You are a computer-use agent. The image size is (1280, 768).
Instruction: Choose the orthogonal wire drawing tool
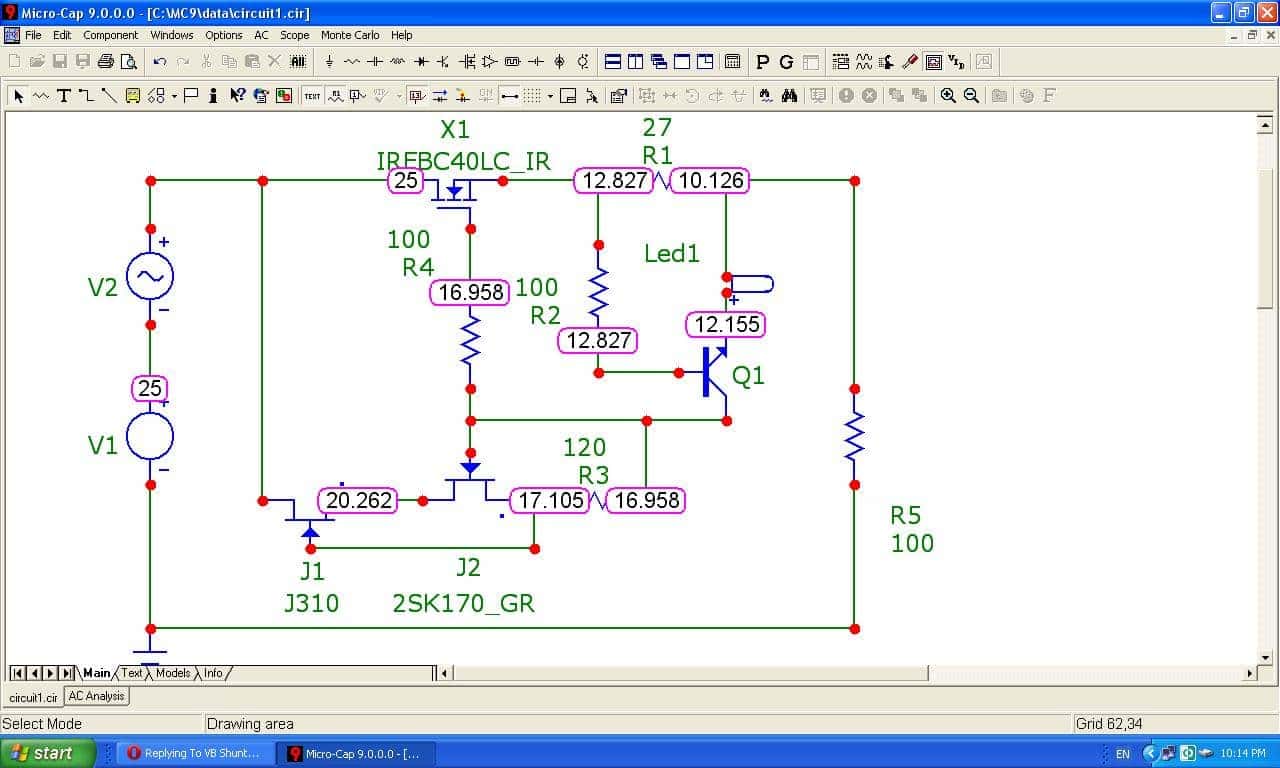tap(86, 96)
